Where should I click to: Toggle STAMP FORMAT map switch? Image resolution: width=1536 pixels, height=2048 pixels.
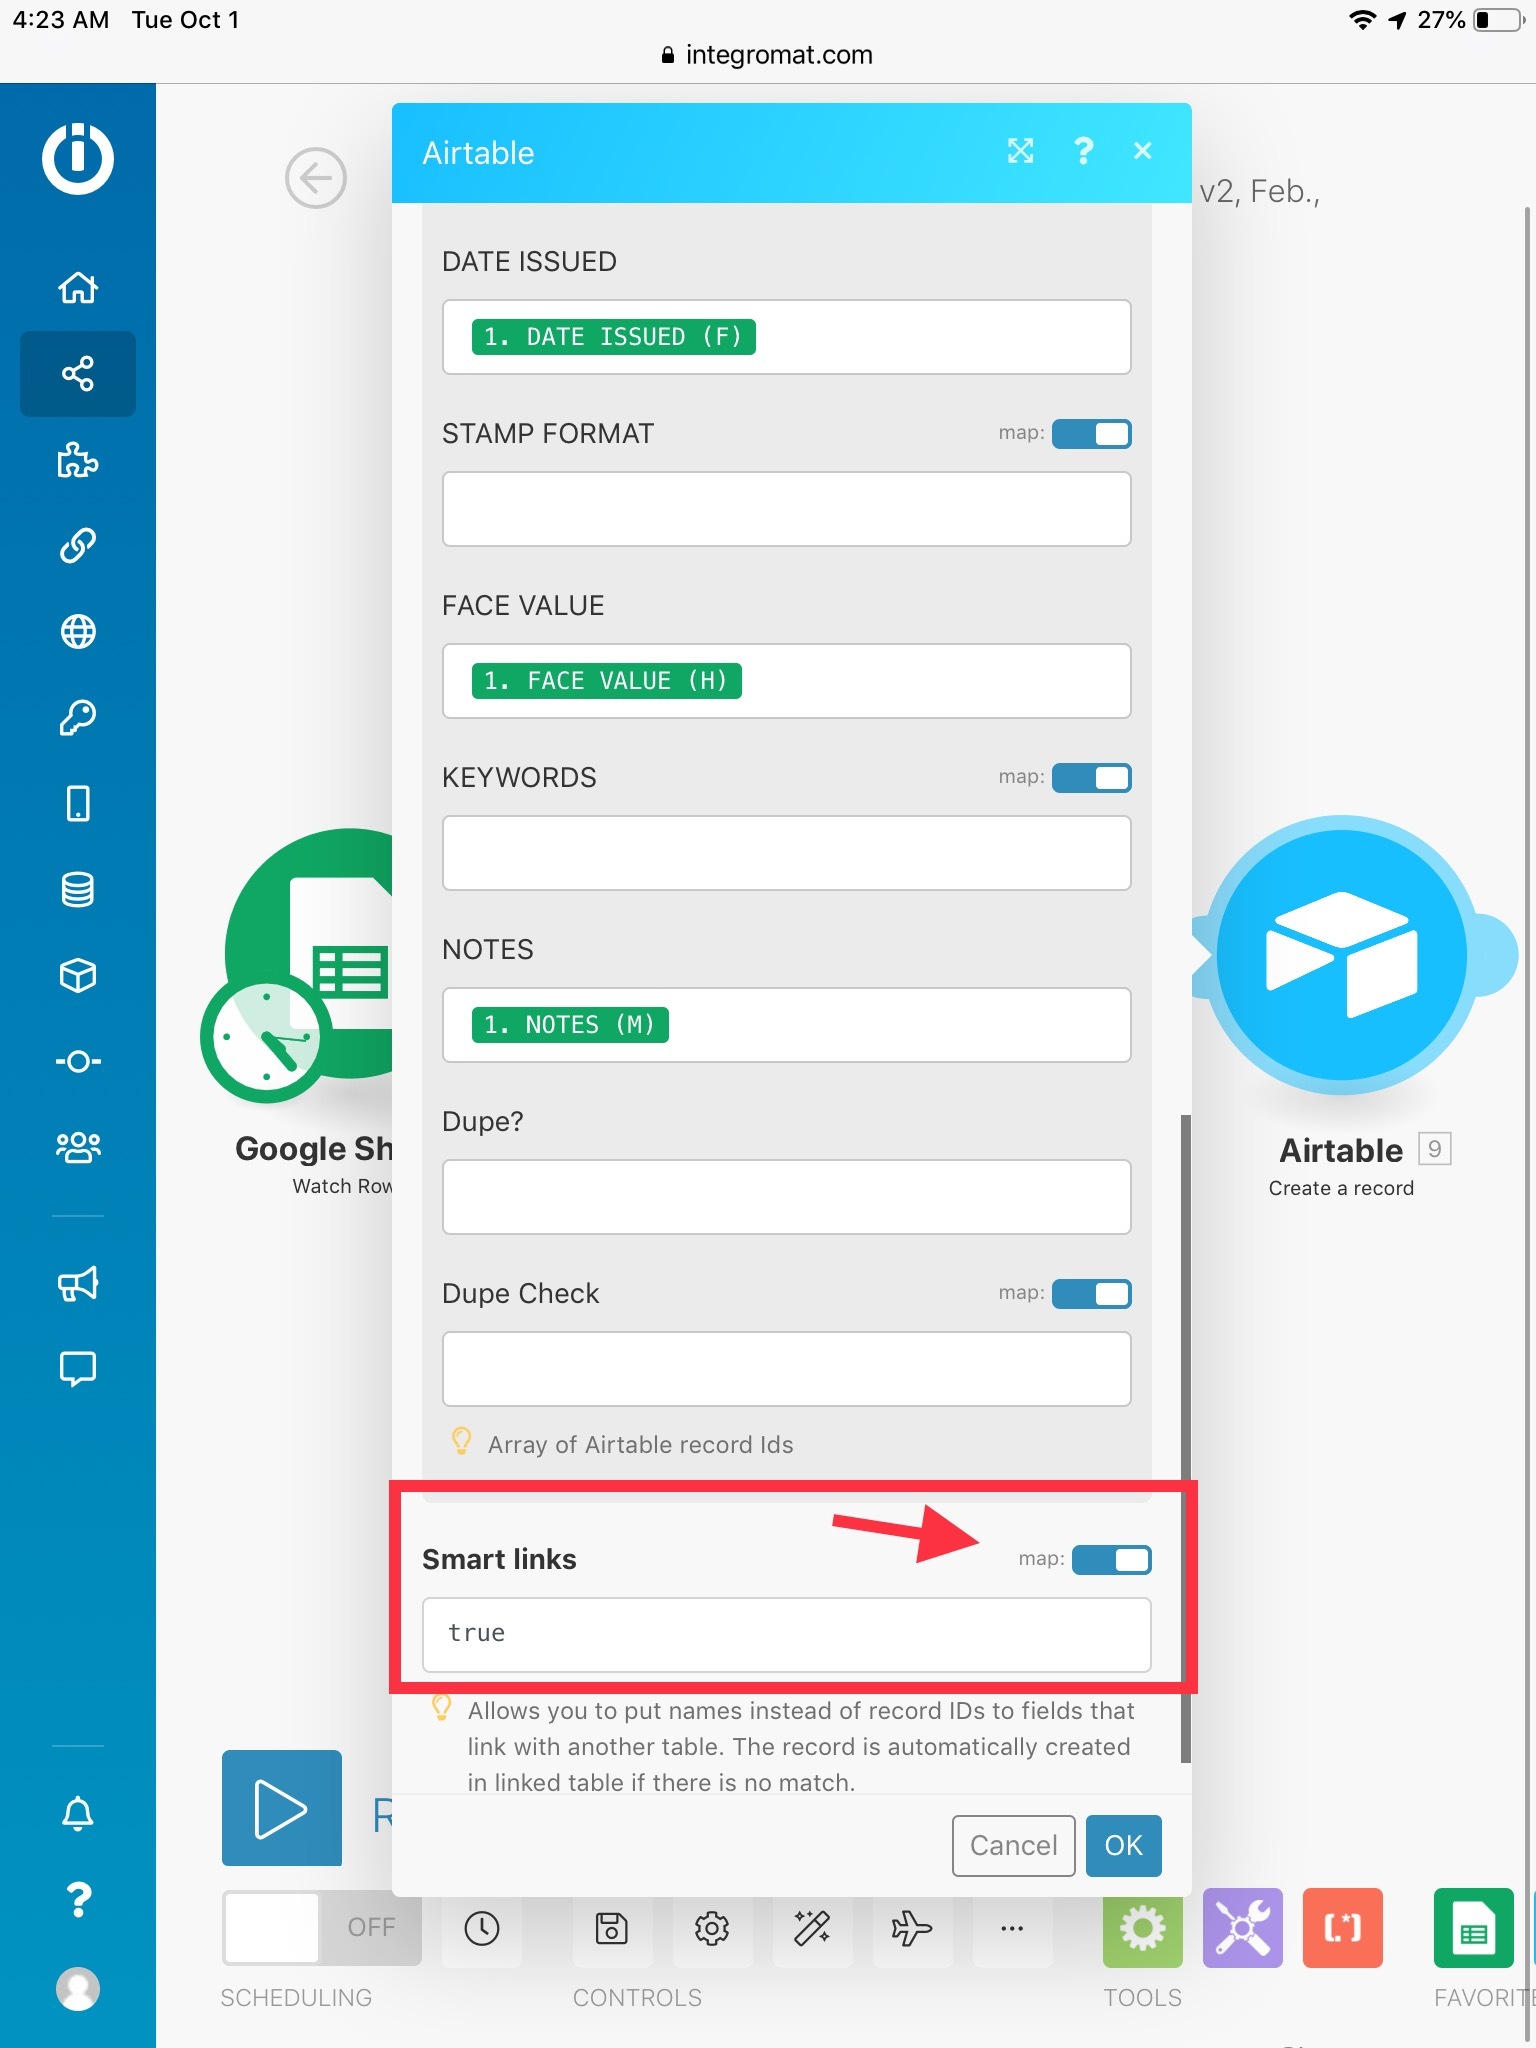point(1092,434)
